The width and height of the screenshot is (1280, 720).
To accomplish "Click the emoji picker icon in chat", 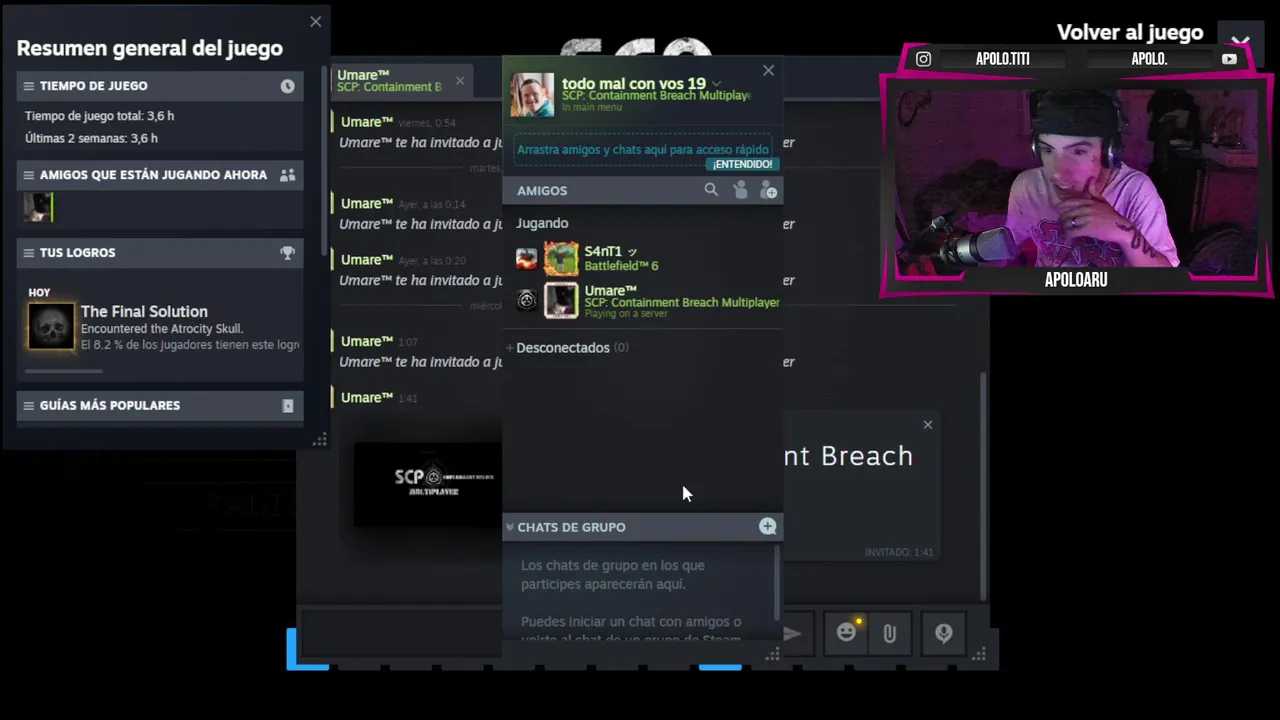I will 847,633.
